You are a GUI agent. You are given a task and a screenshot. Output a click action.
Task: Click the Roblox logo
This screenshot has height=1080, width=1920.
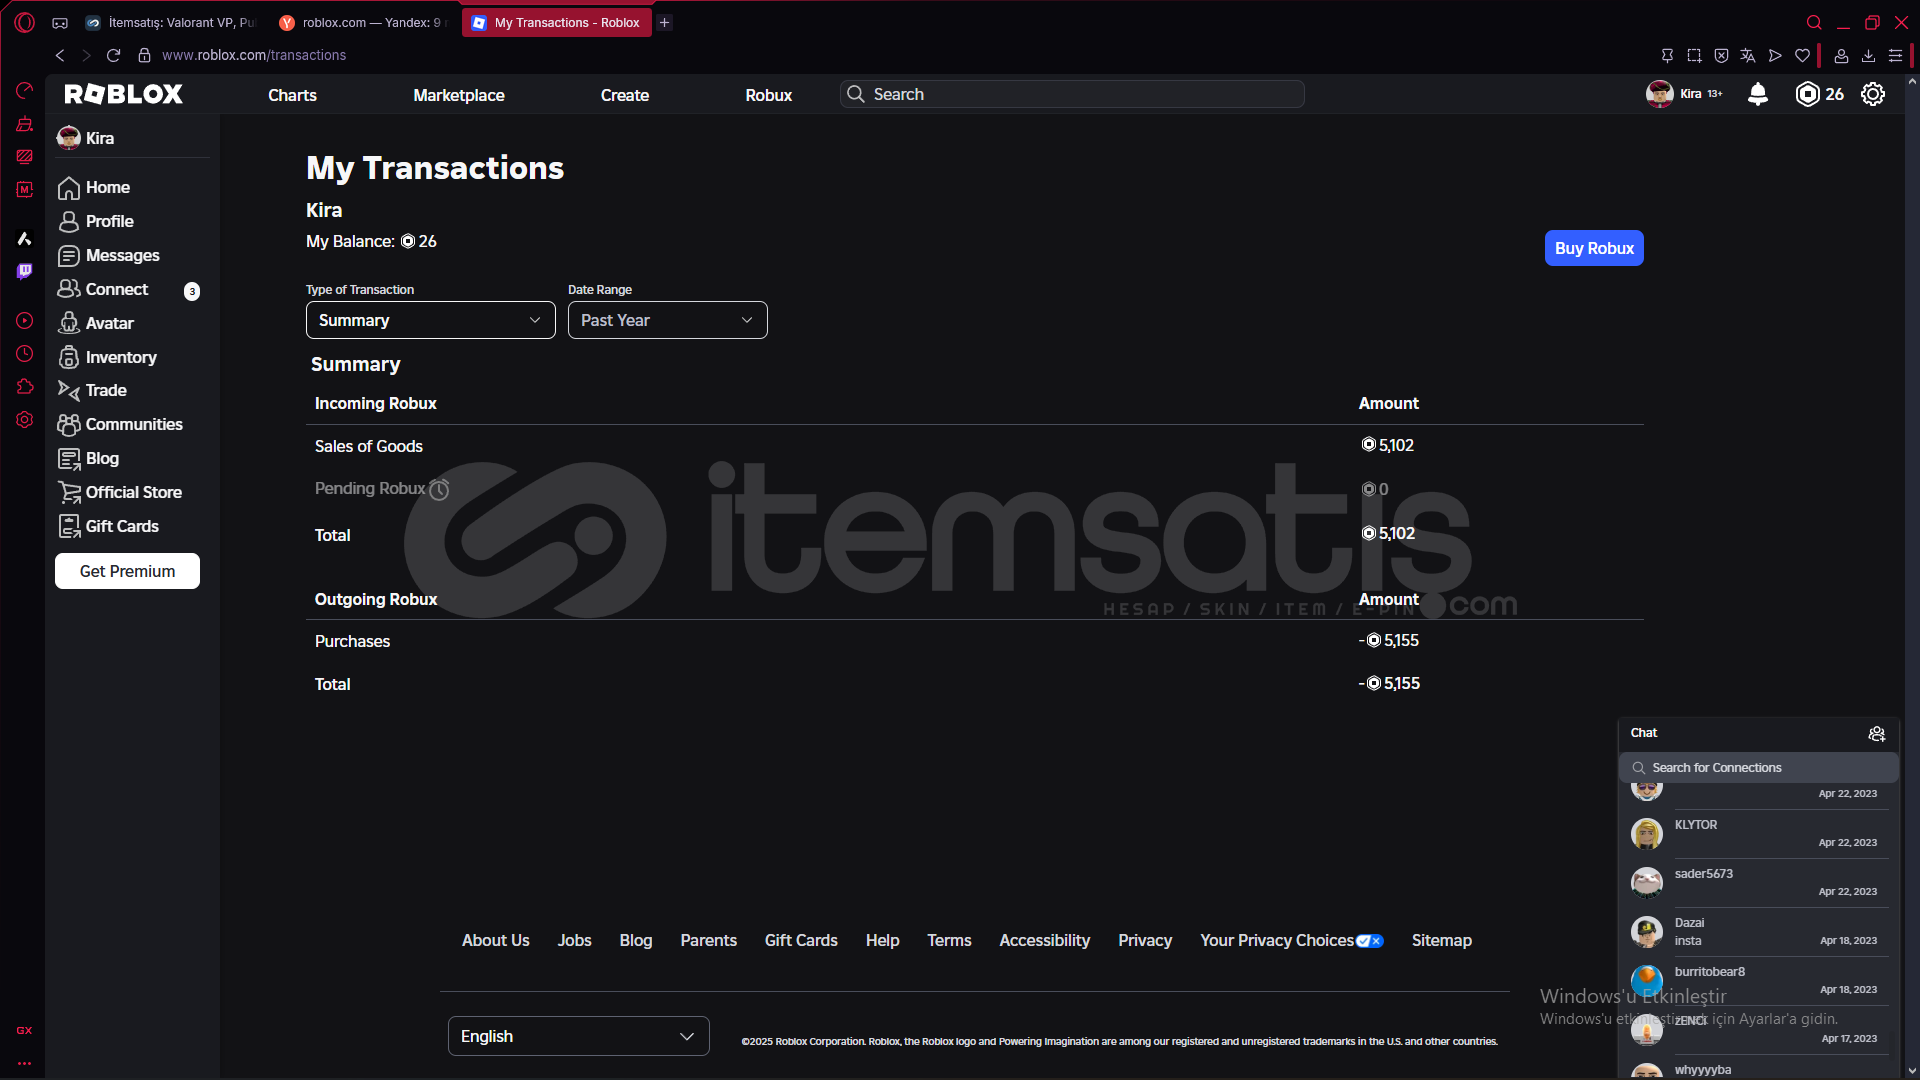pos(124,94)
